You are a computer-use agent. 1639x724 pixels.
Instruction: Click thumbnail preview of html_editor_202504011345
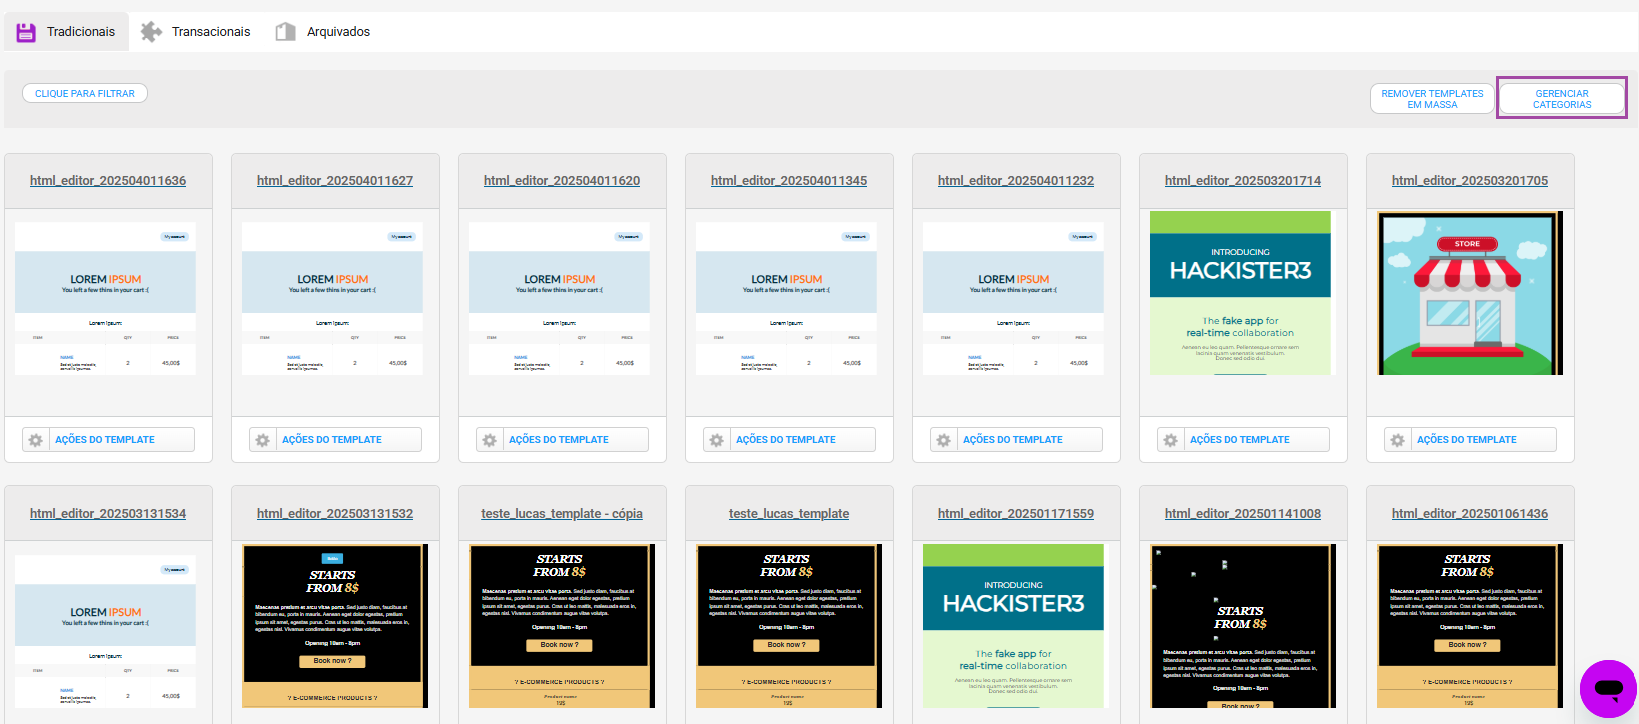pyautogui.click(x=786, y=299)
